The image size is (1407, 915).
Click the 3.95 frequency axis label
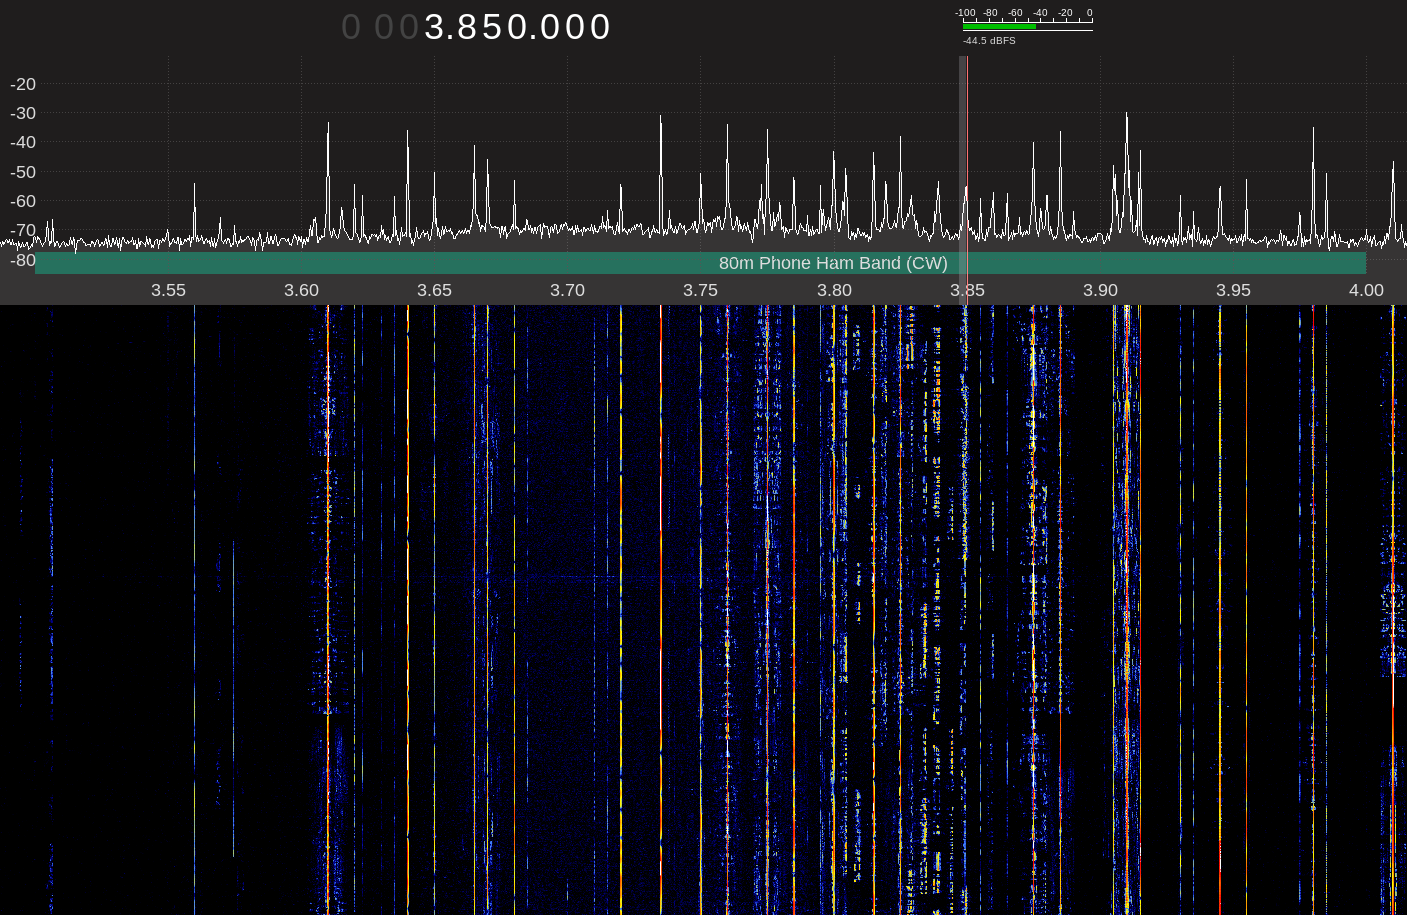tap(1233, 290)
